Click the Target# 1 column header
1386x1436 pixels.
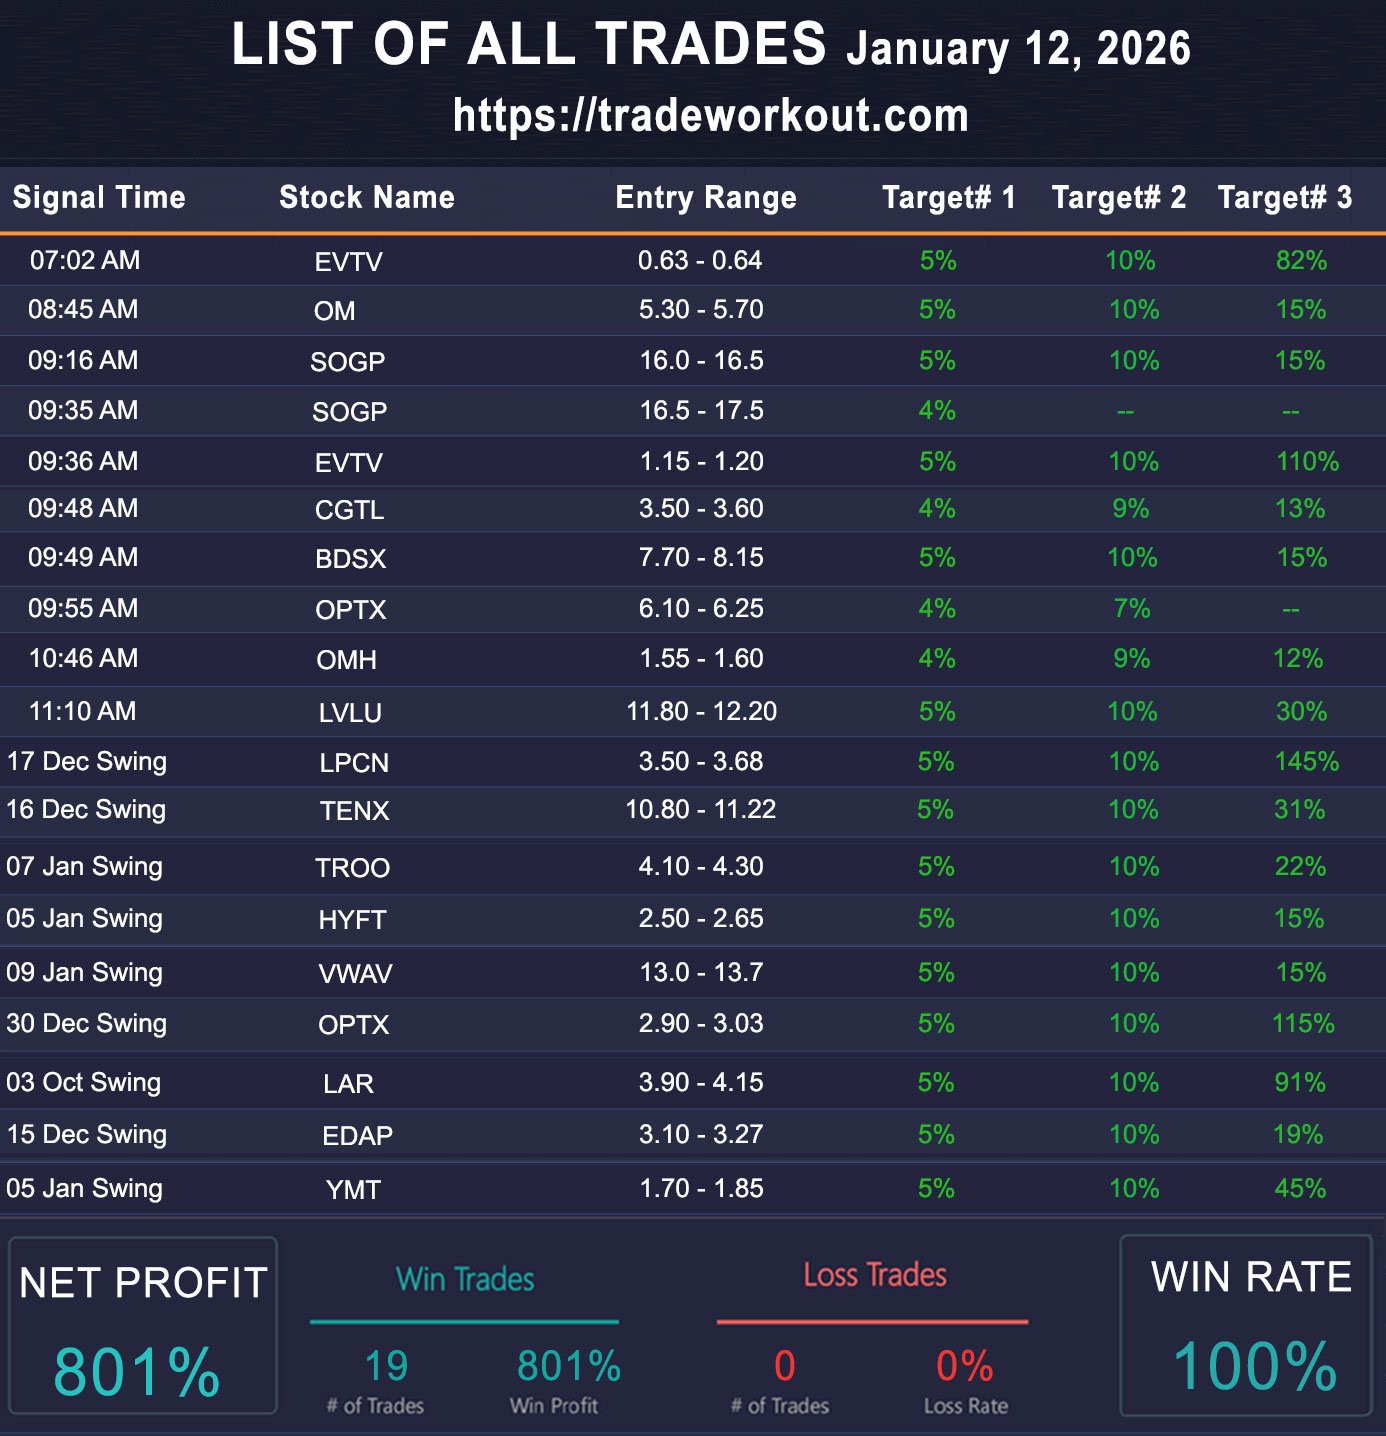[948, 197]
